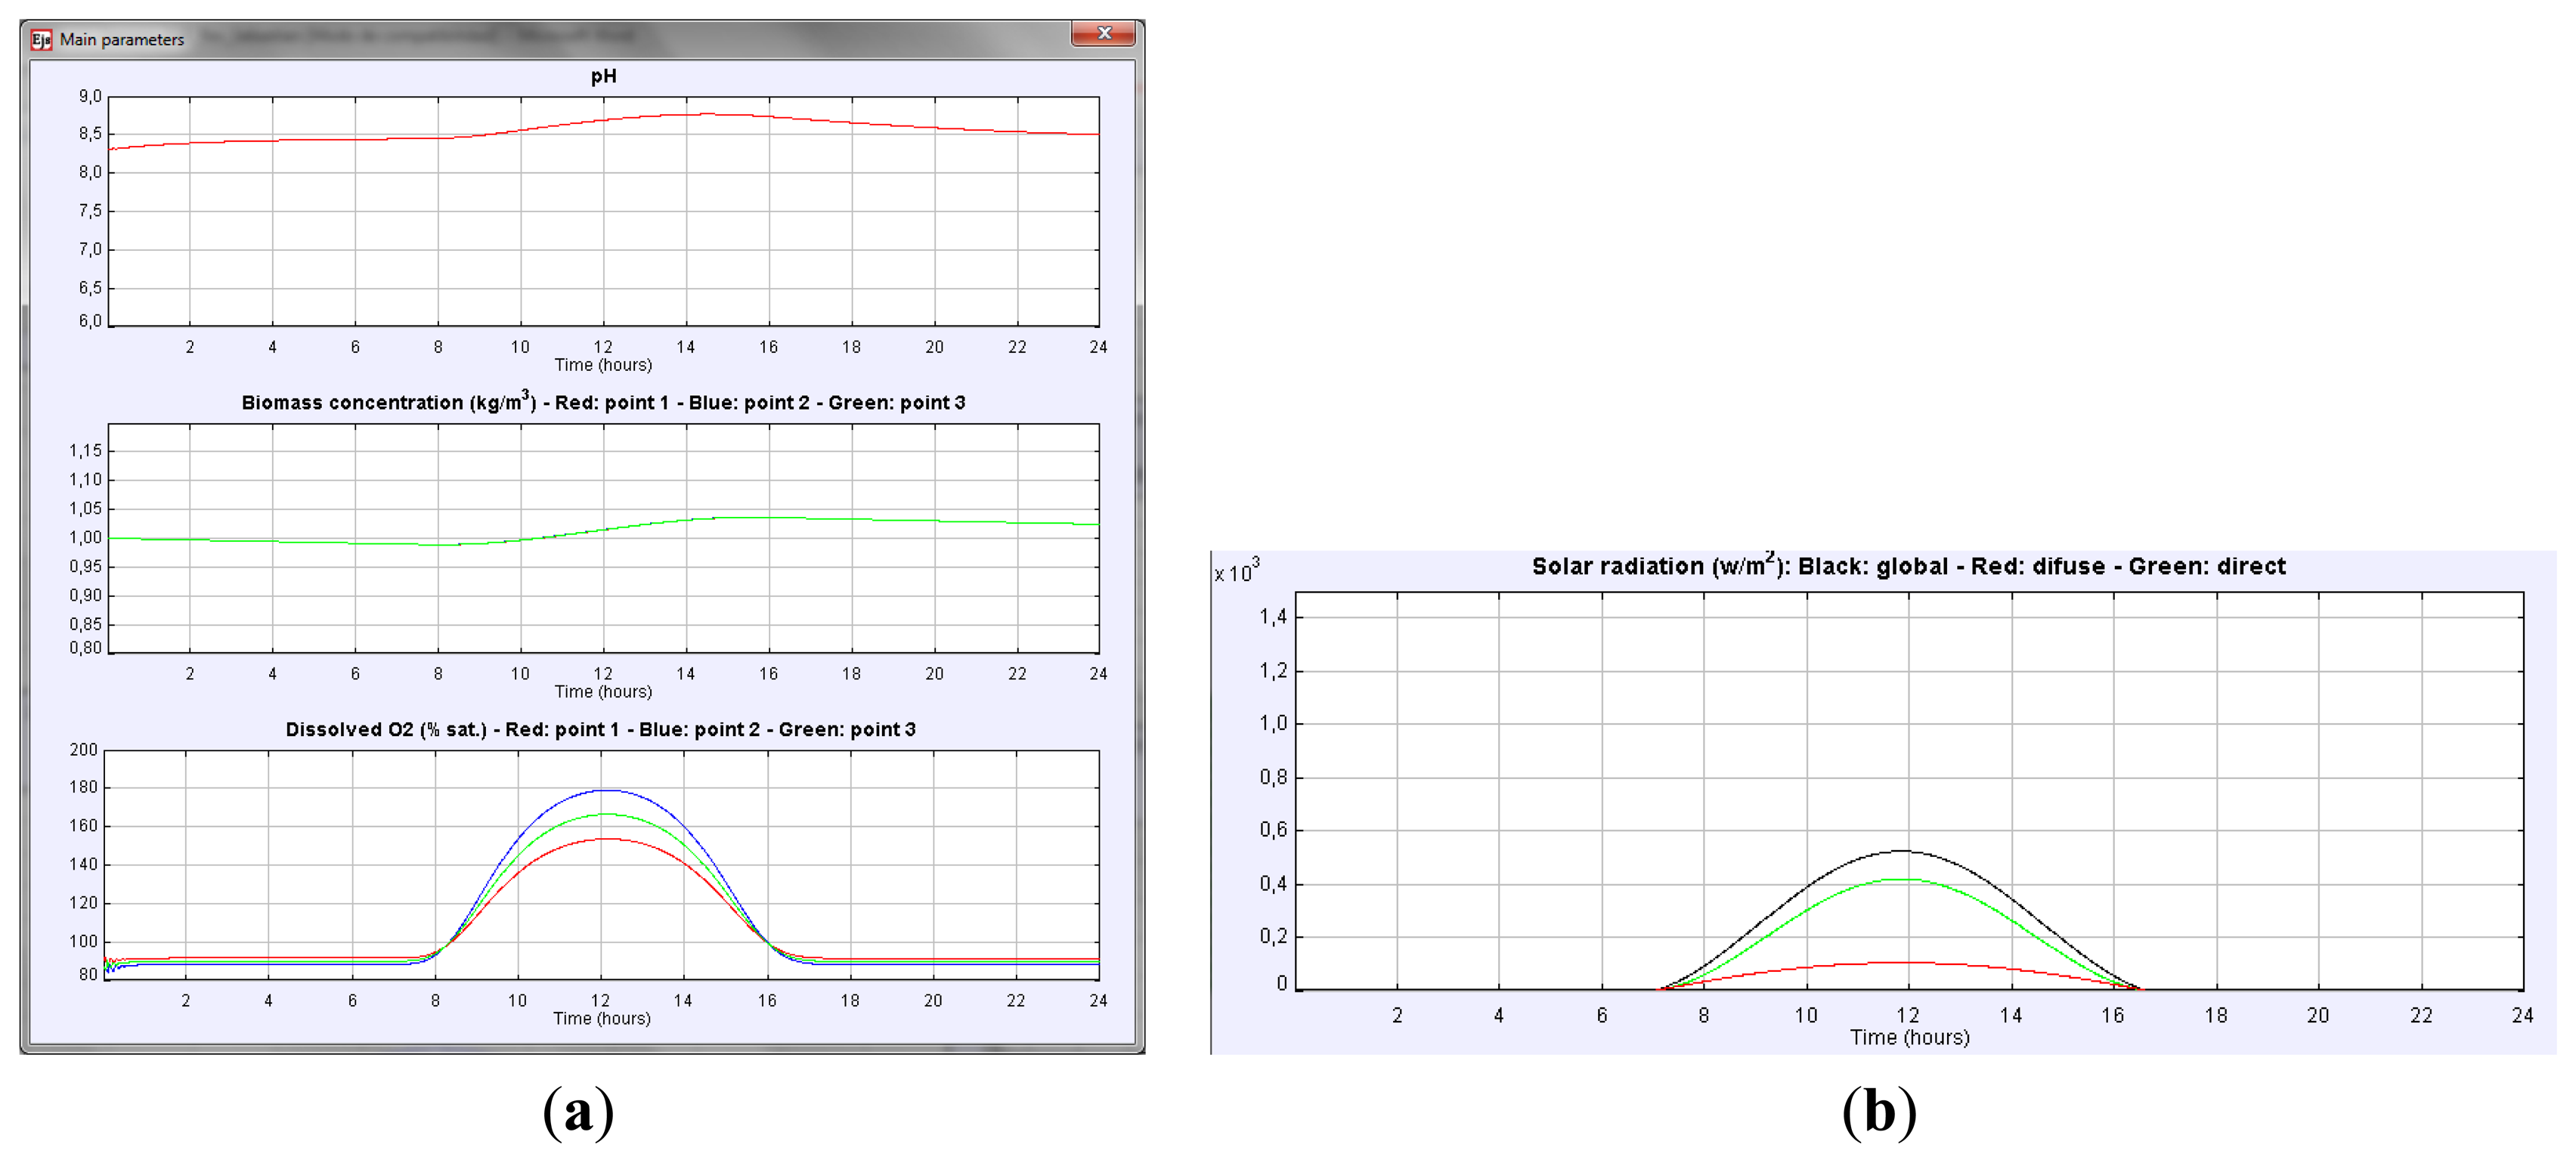Click the figure label (a)
The width and height of the screenshot is (2576, 1163).
578,1111
